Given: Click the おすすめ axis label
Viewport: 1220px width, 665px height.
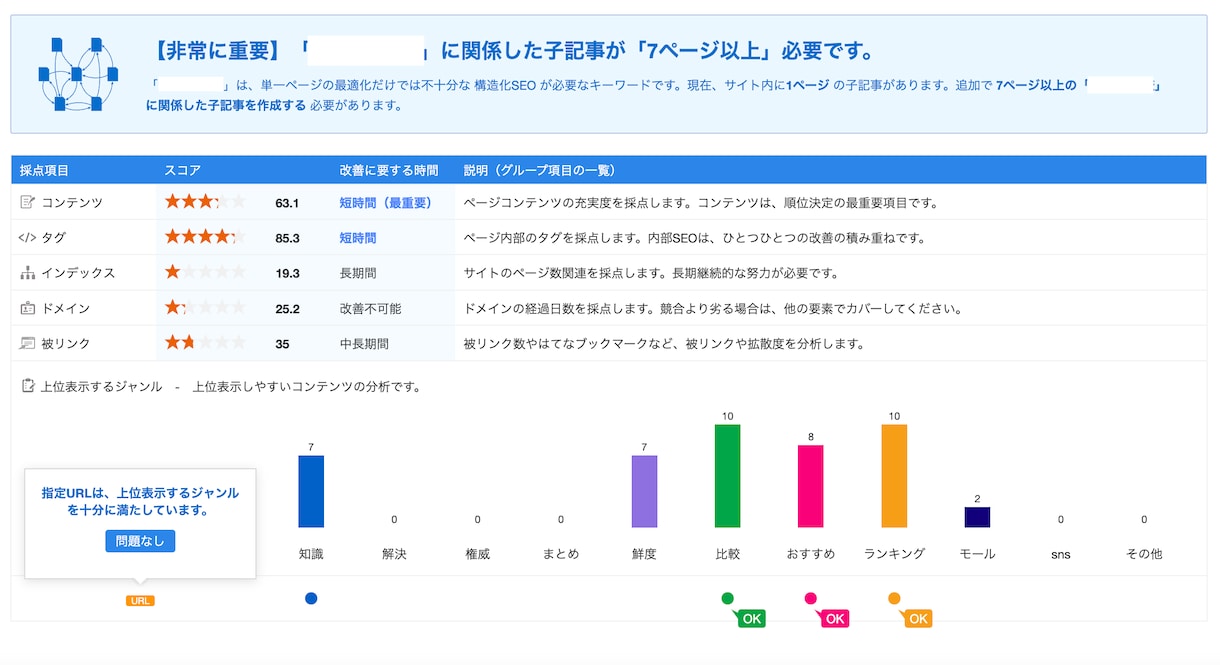Looking at the screenshot, I should tap(811, 554).
